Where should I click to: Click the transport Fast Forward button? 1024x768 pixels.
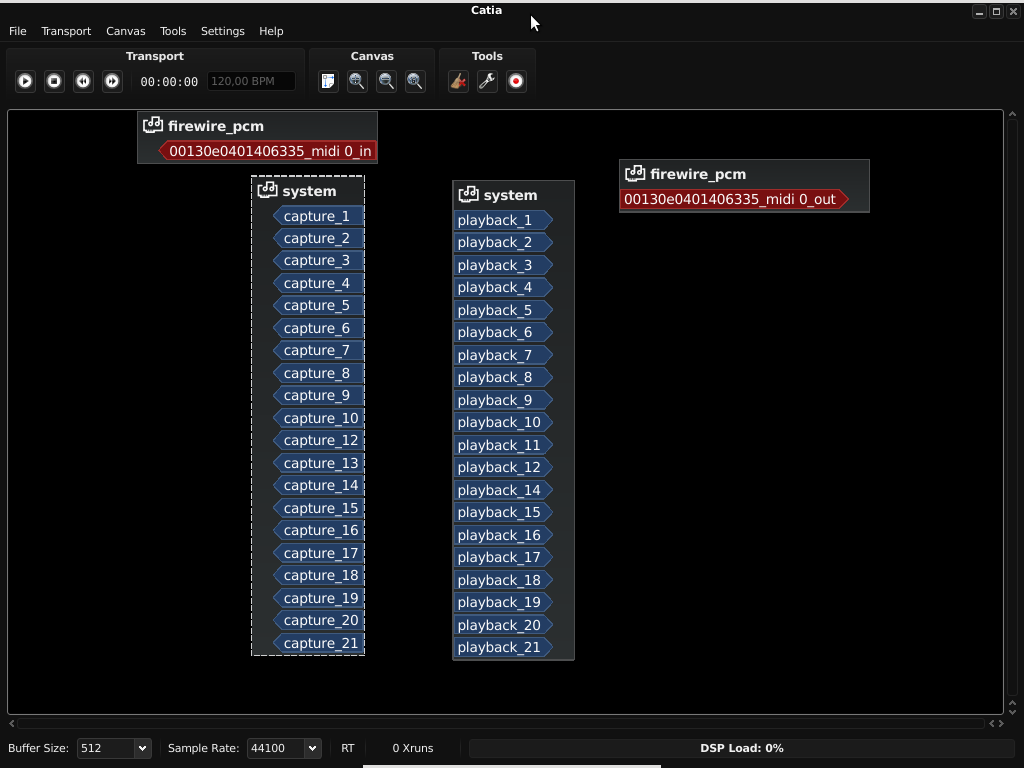point(112,81)
